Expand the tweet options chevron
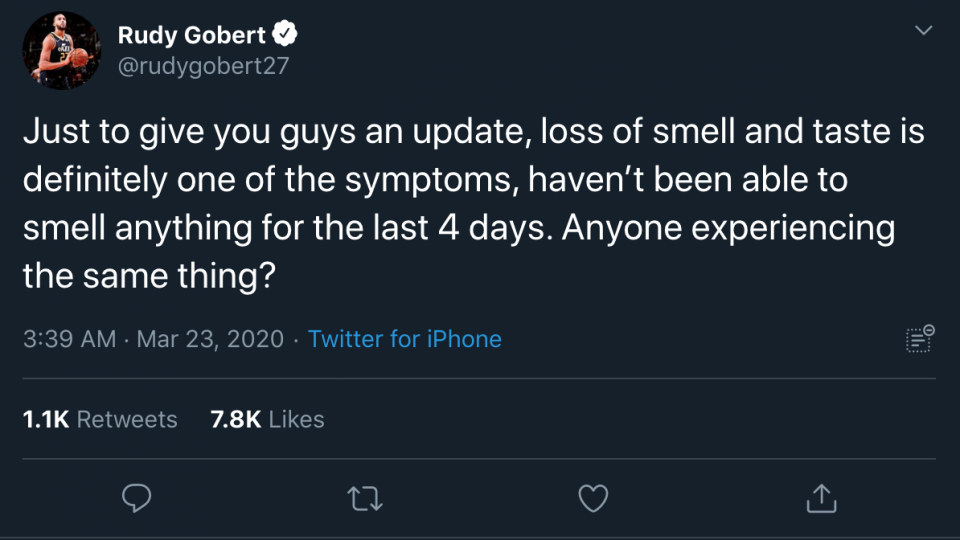The height and width of the screenshot is (540, 960). [924, 32]
